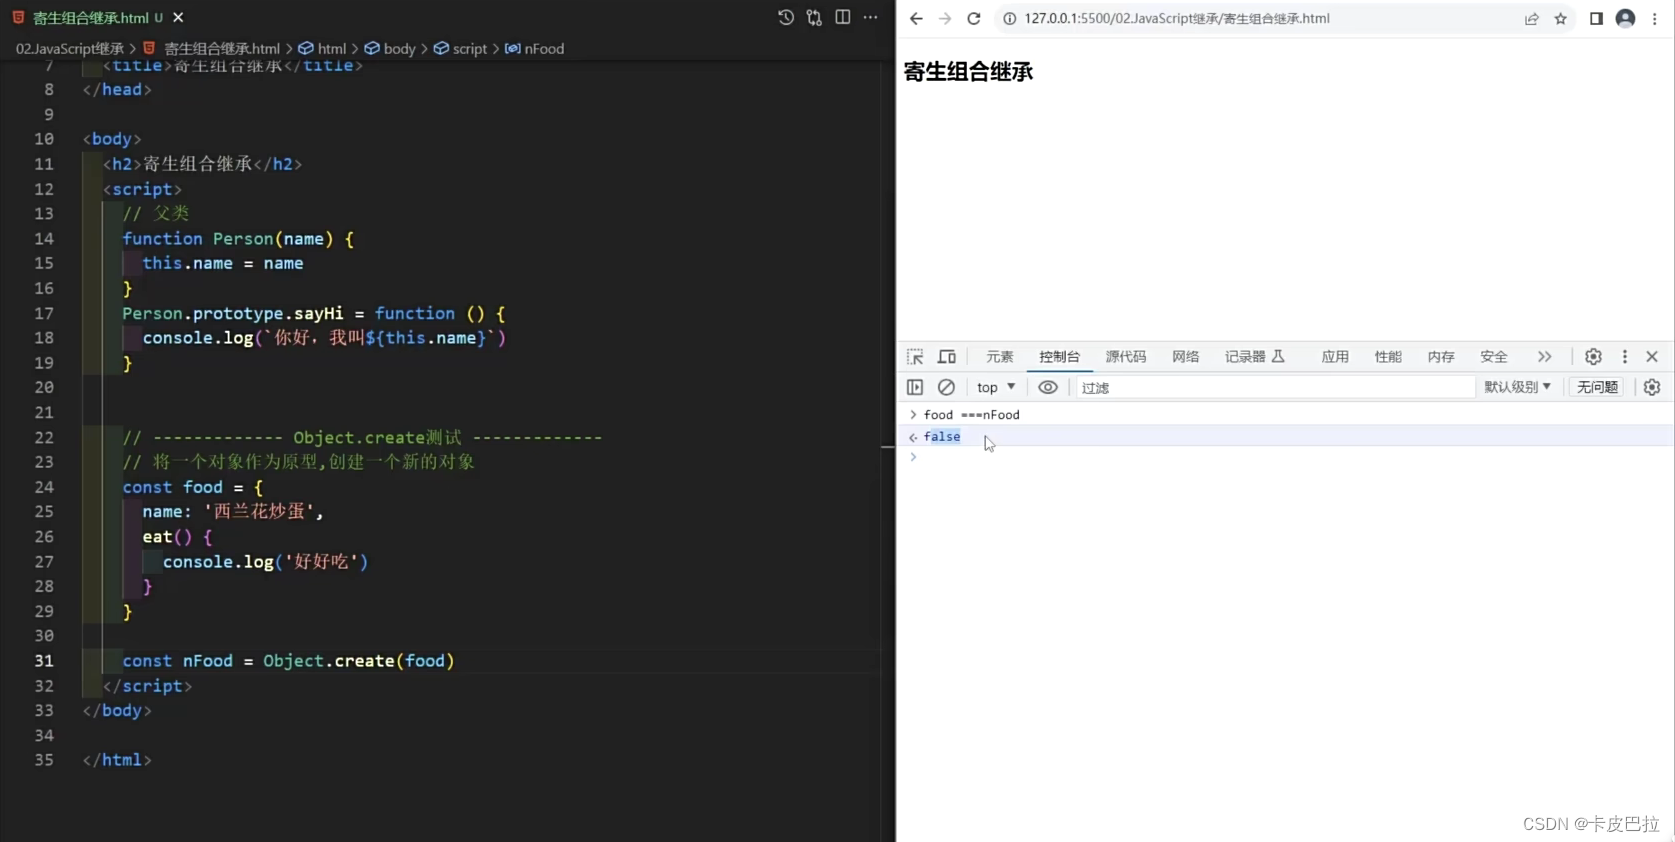Open the top JavaScript context dropdown
Viewport: 1675px width, 842px height.
pyautogui.click(x=996, y=387)
